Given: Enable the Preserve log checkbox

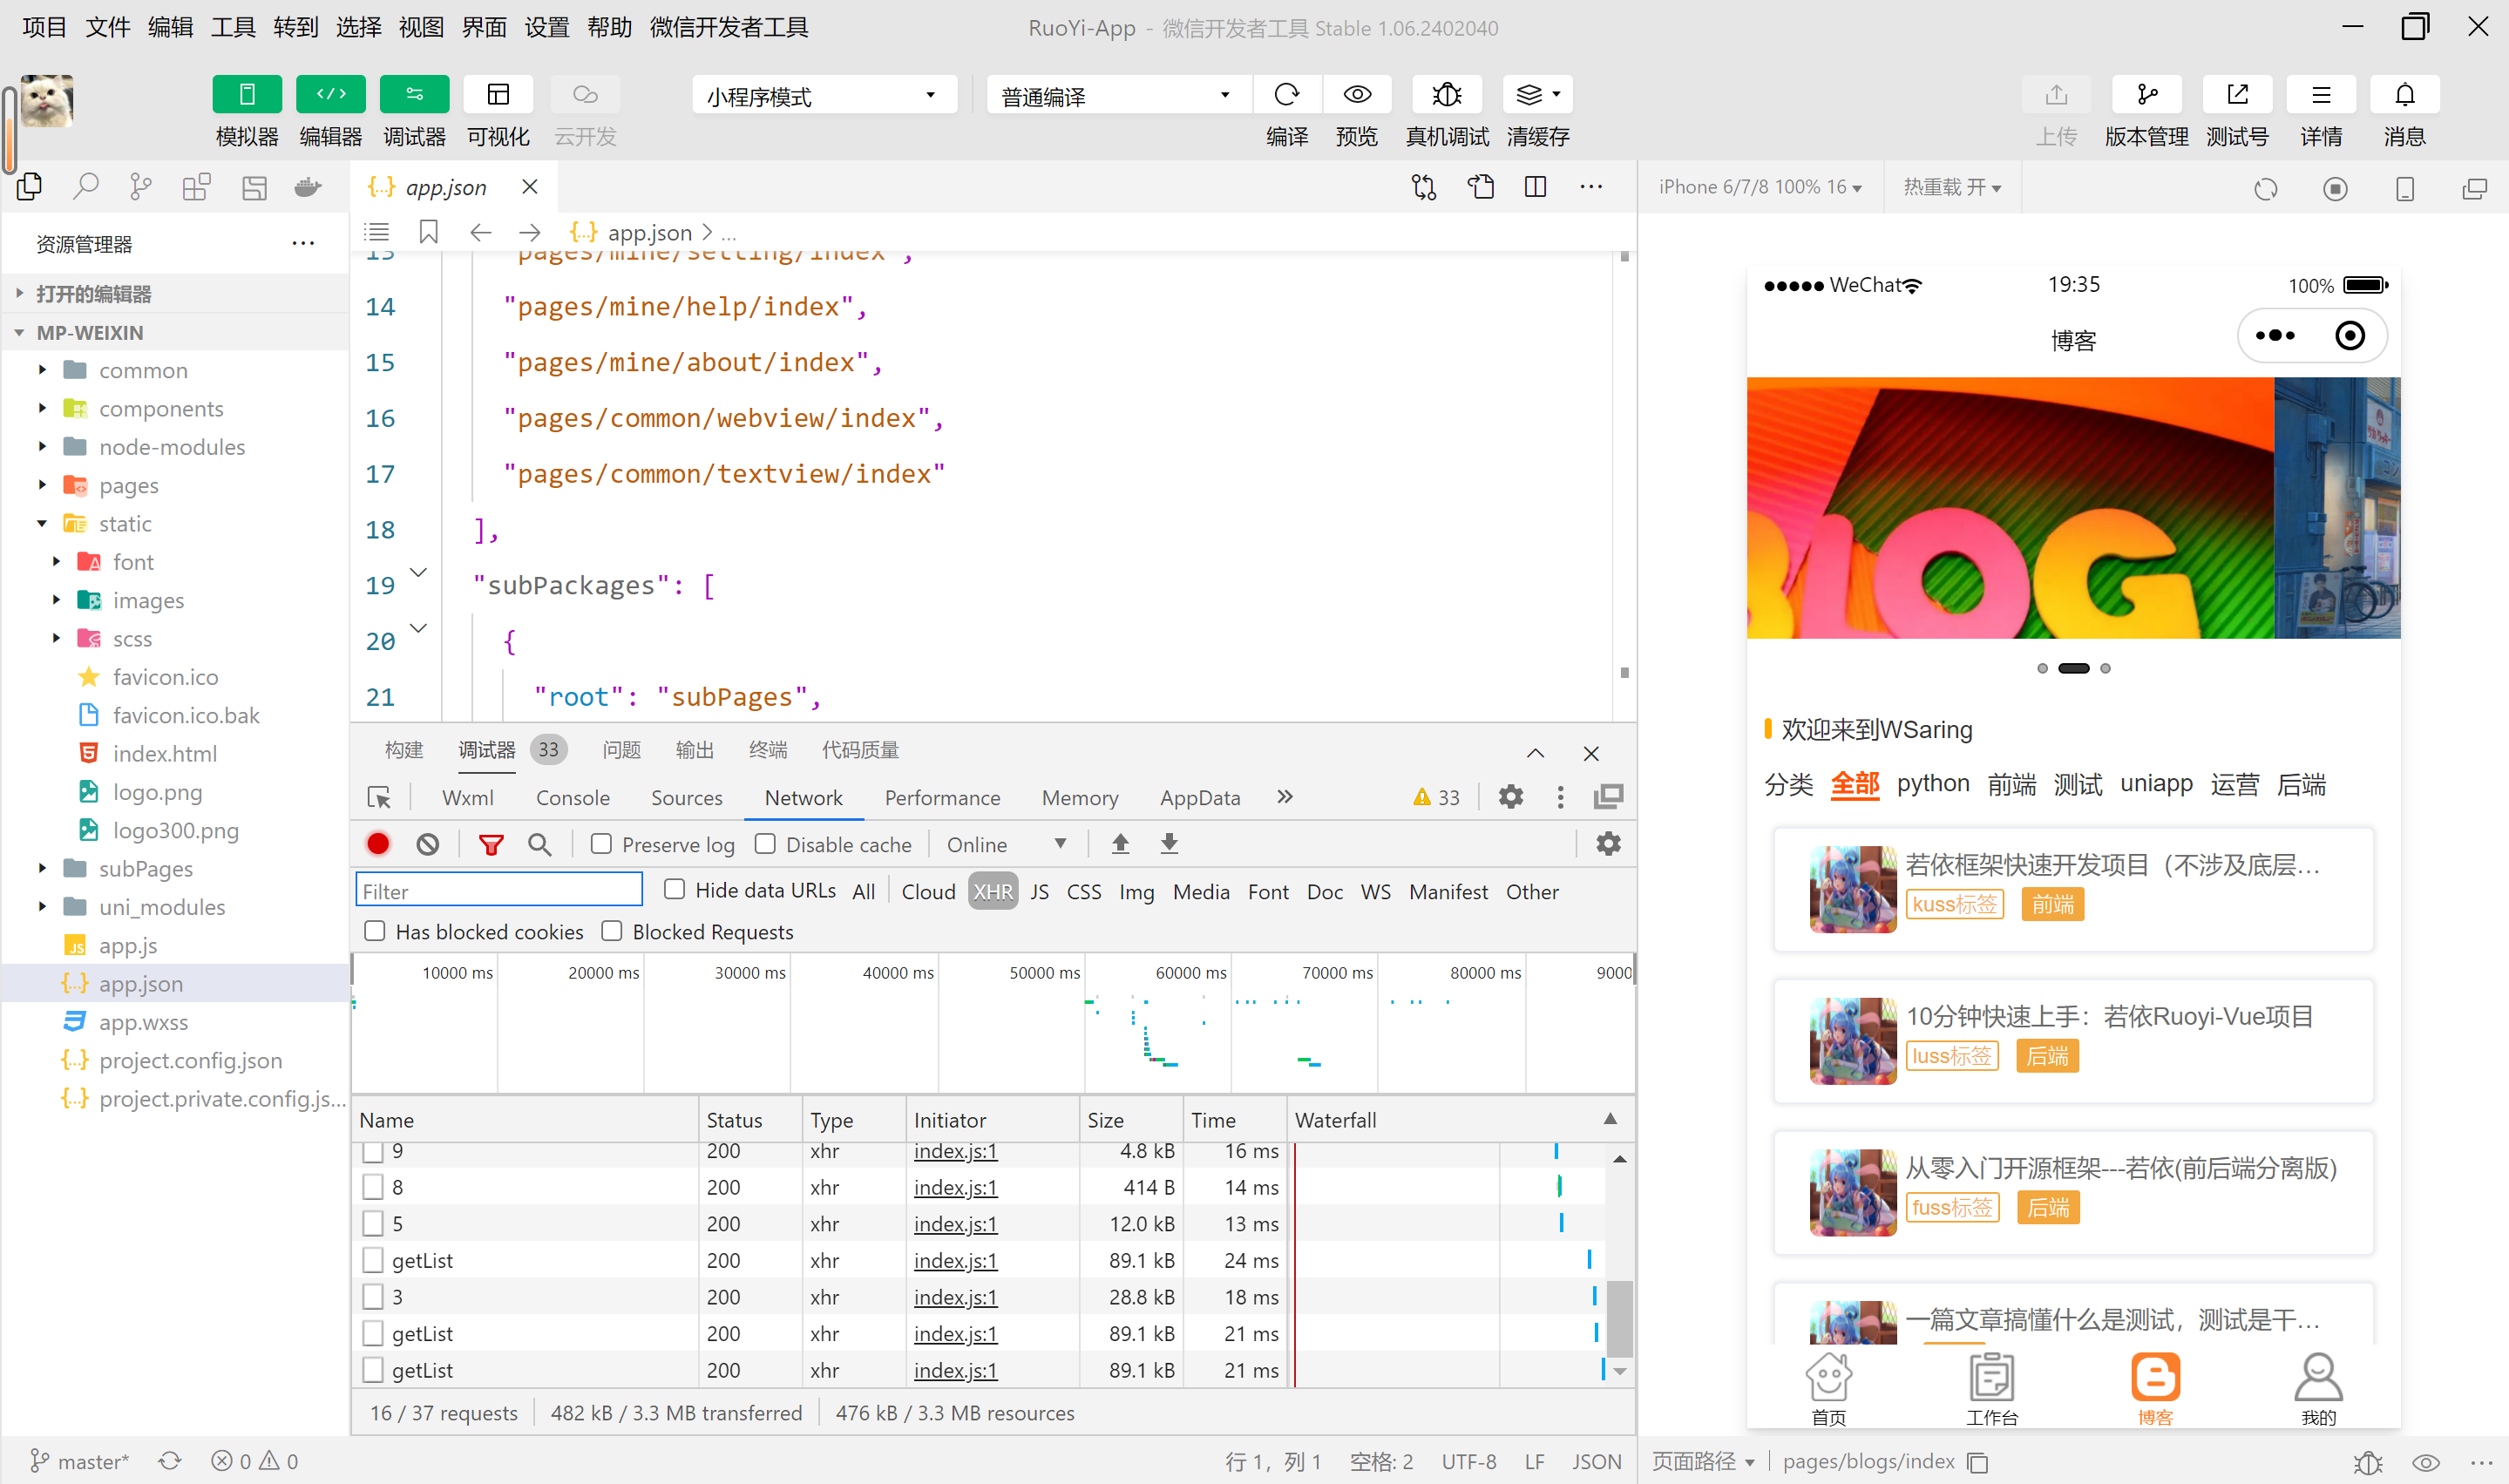Looking at the screenshot, I should pyautogui.click(x=601, y=844).
